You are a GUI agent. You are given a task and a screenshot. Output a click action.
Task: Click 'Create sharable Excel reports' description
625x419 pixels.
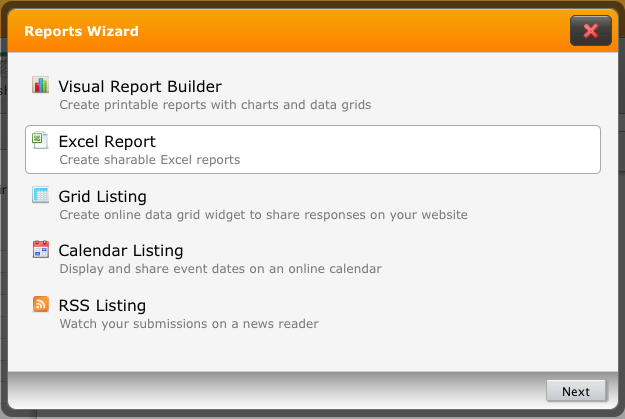pos(149,159)
